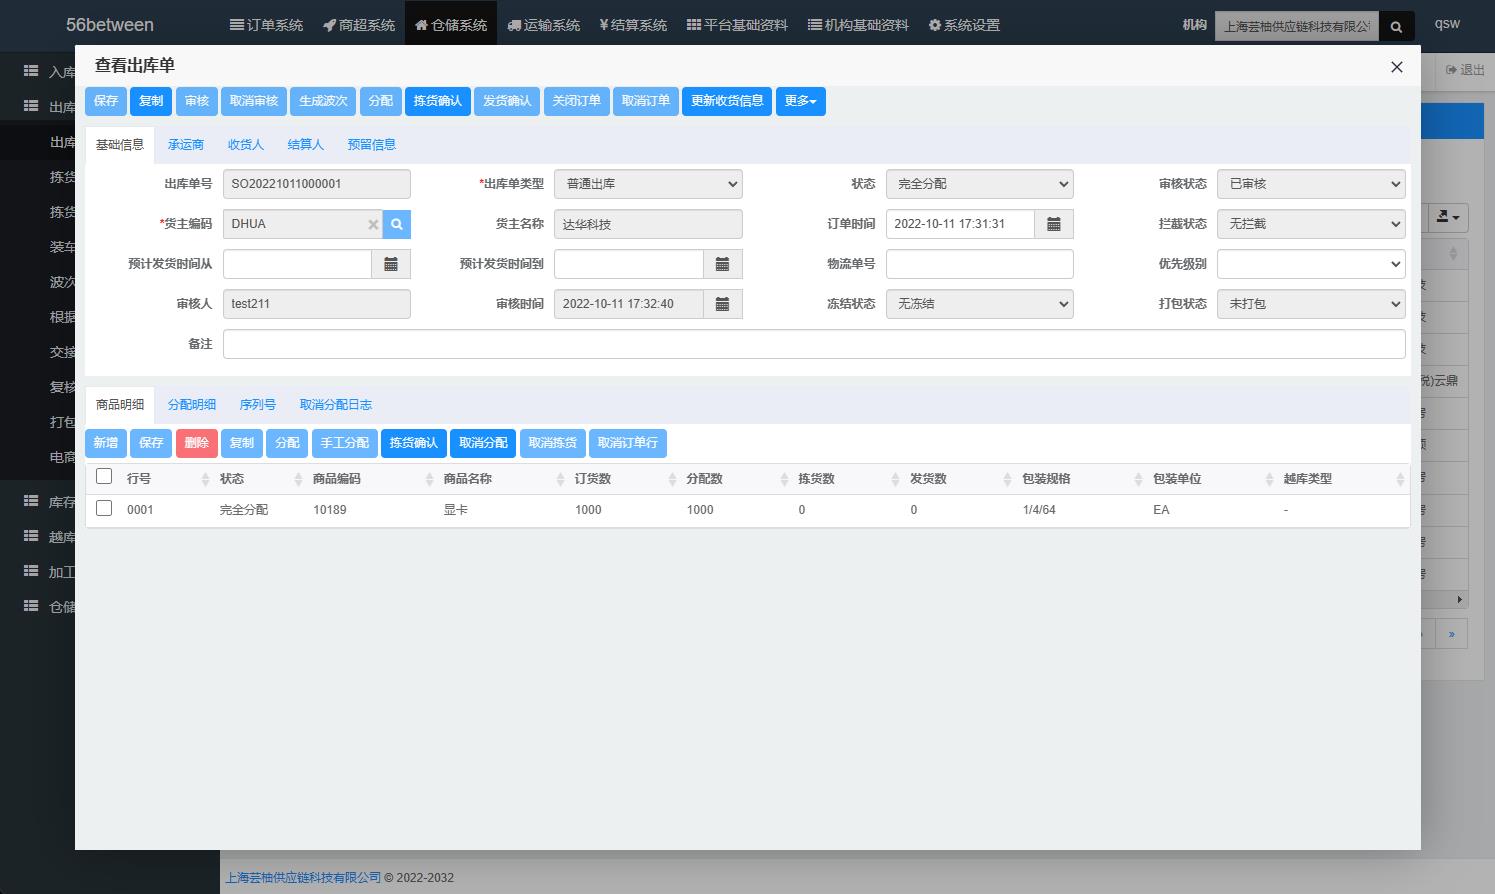This screenshot has width=1495, height=894.
Task: Open the 状态 dropdown showing 完全分配
Action: point(980,184)
